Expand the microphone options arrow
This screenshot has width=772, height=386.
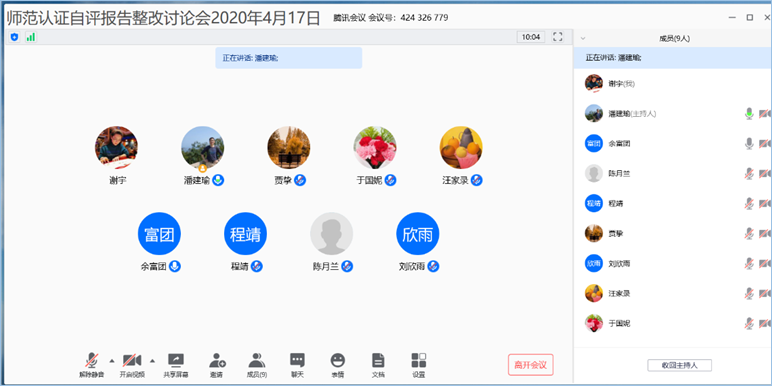(112, 361)
